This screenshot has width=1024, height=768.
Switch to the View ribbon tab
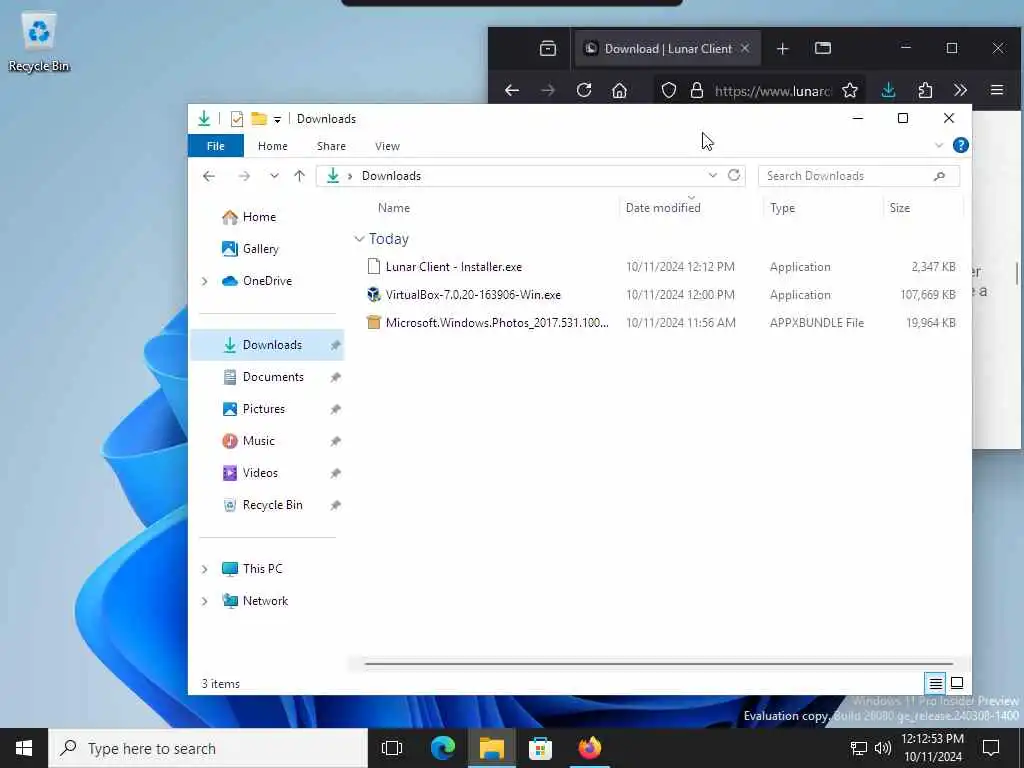tap(387, 146)
